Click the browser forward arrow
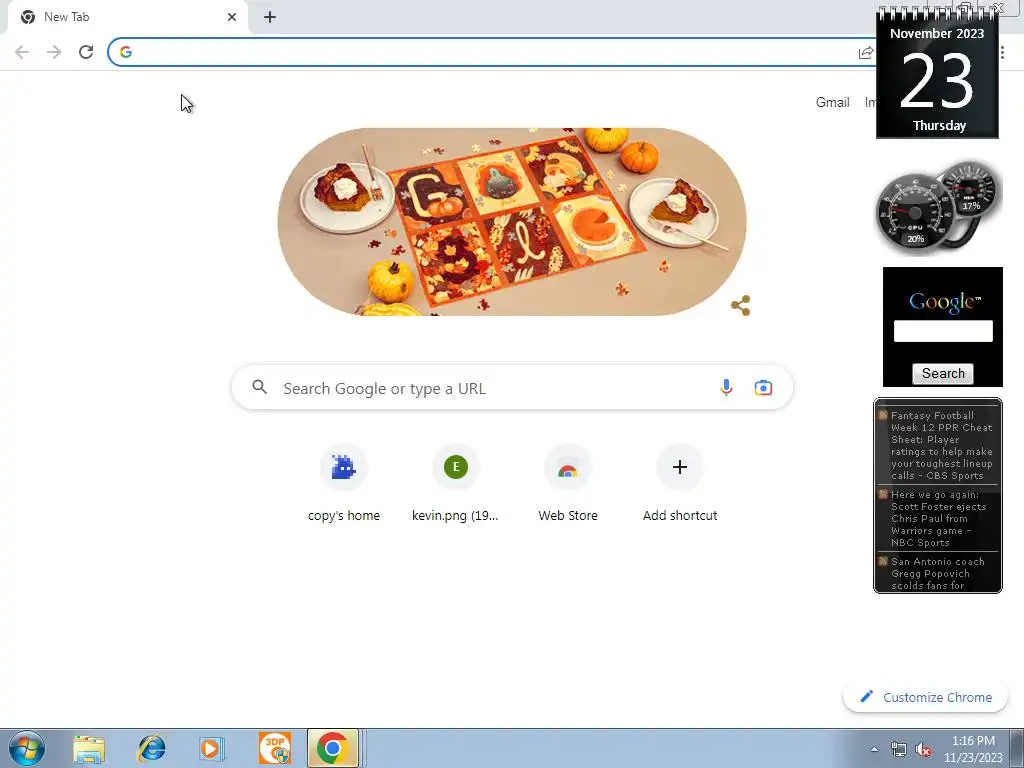Viewport: 1024px width, 768px height. 54,52
